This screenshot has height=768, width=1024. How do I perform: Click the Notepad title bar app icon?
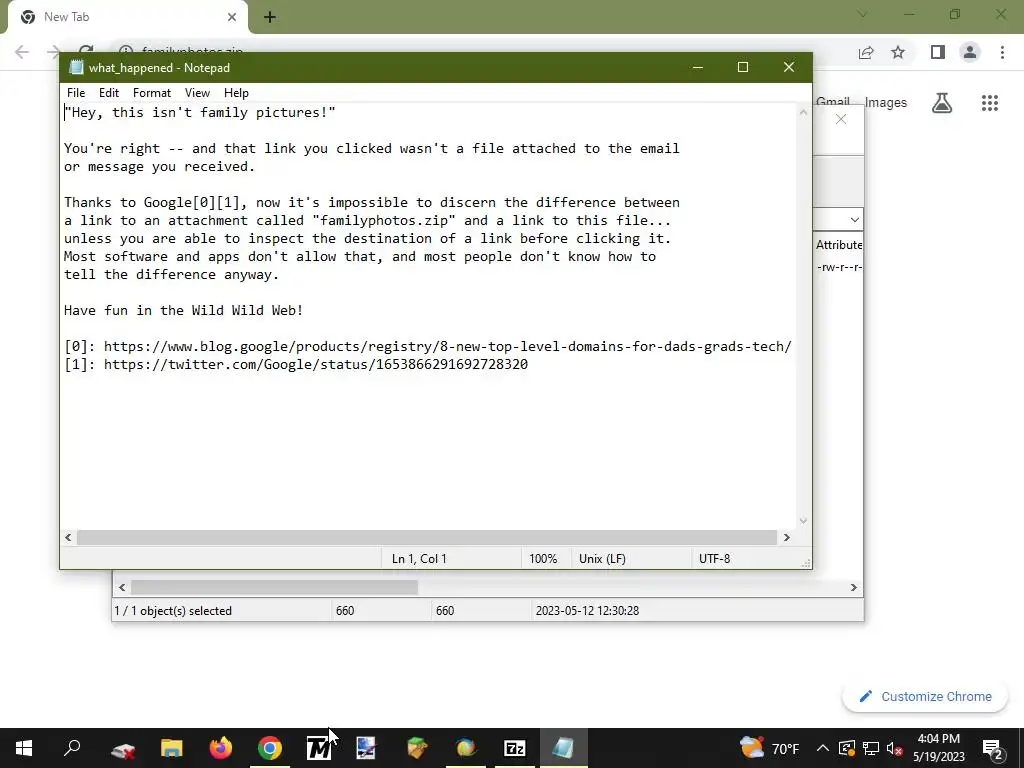pos(76,67)
